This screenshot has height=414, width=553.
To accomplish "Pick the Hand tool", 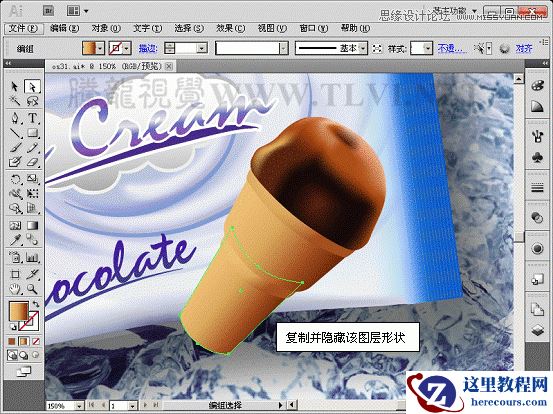I will click(15, 289).
